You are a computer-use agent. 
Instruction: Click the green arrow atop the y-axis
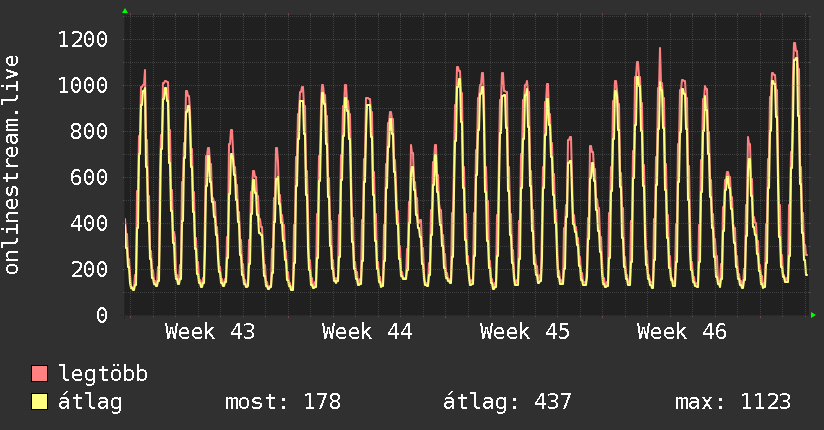click(x=125, y=11)
